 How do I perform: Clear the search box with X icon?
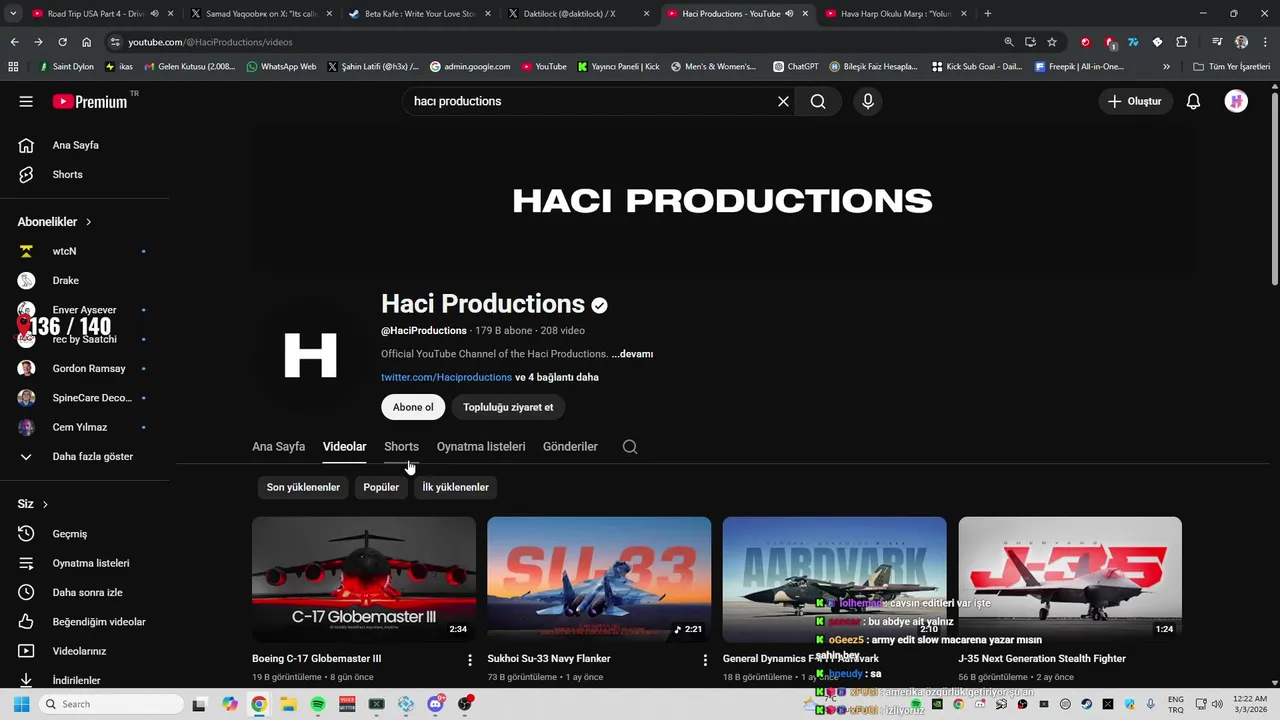click(783, 101)
